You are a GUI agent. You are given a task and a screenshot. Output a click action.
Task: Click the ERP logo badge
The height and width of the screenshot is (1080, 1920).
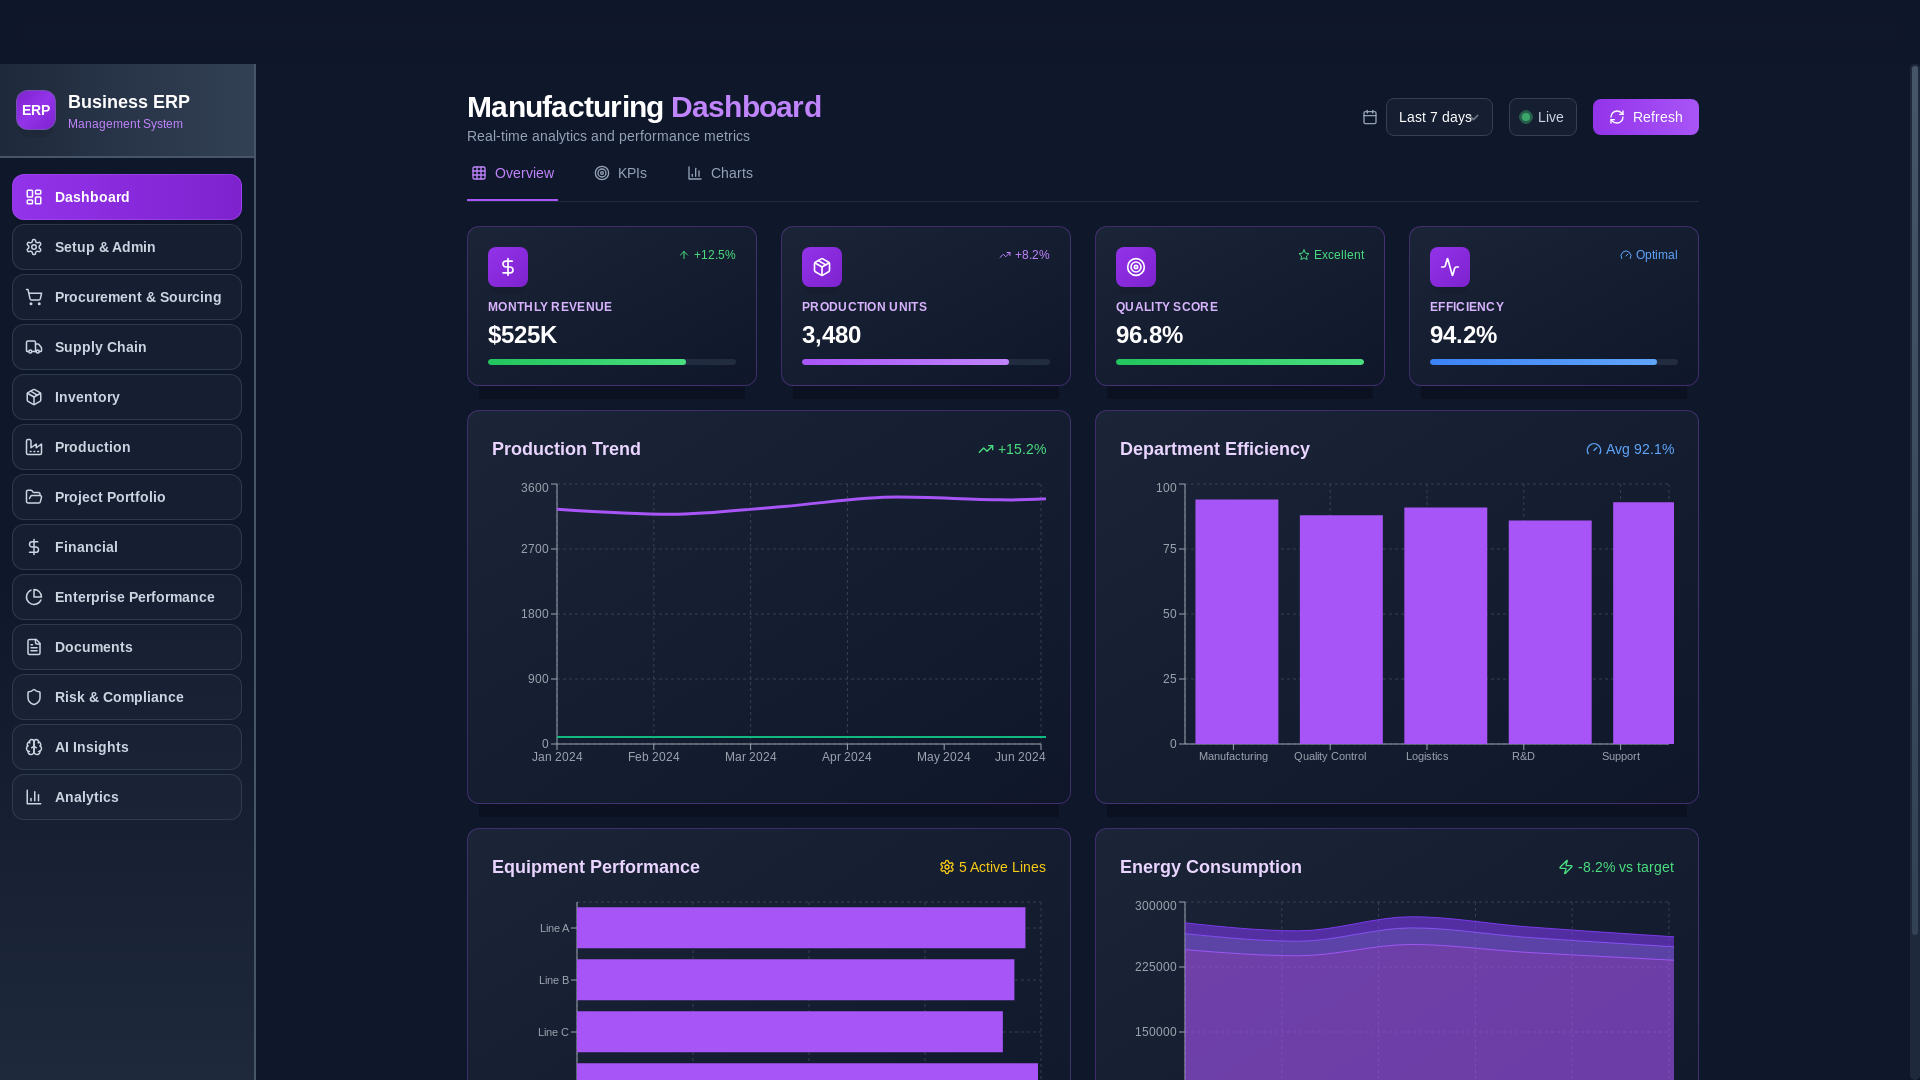[36, 110]
